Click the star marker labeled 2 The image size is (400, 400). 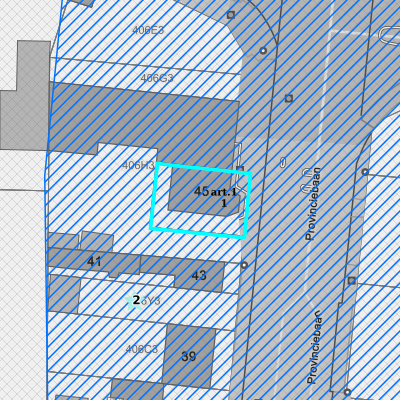pos(134,301)
